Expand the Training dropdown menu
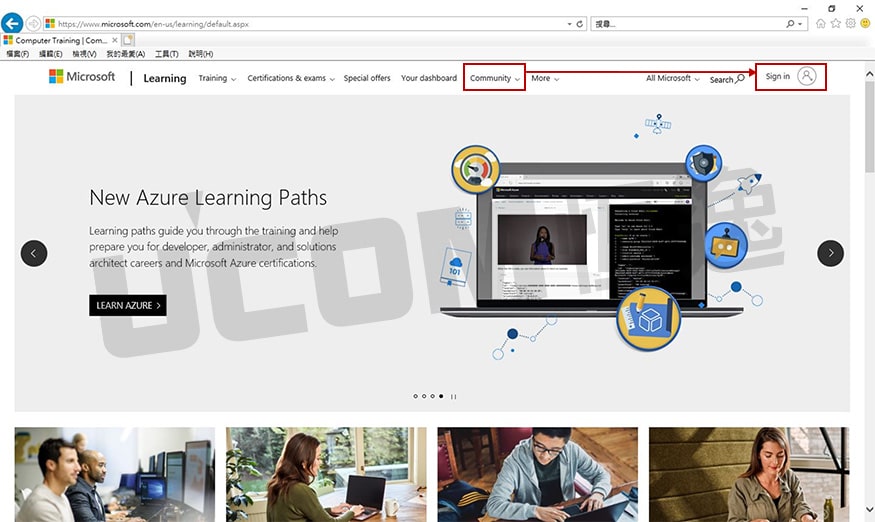This screenshot has height=522, width=875. click(x=217, y=78)
